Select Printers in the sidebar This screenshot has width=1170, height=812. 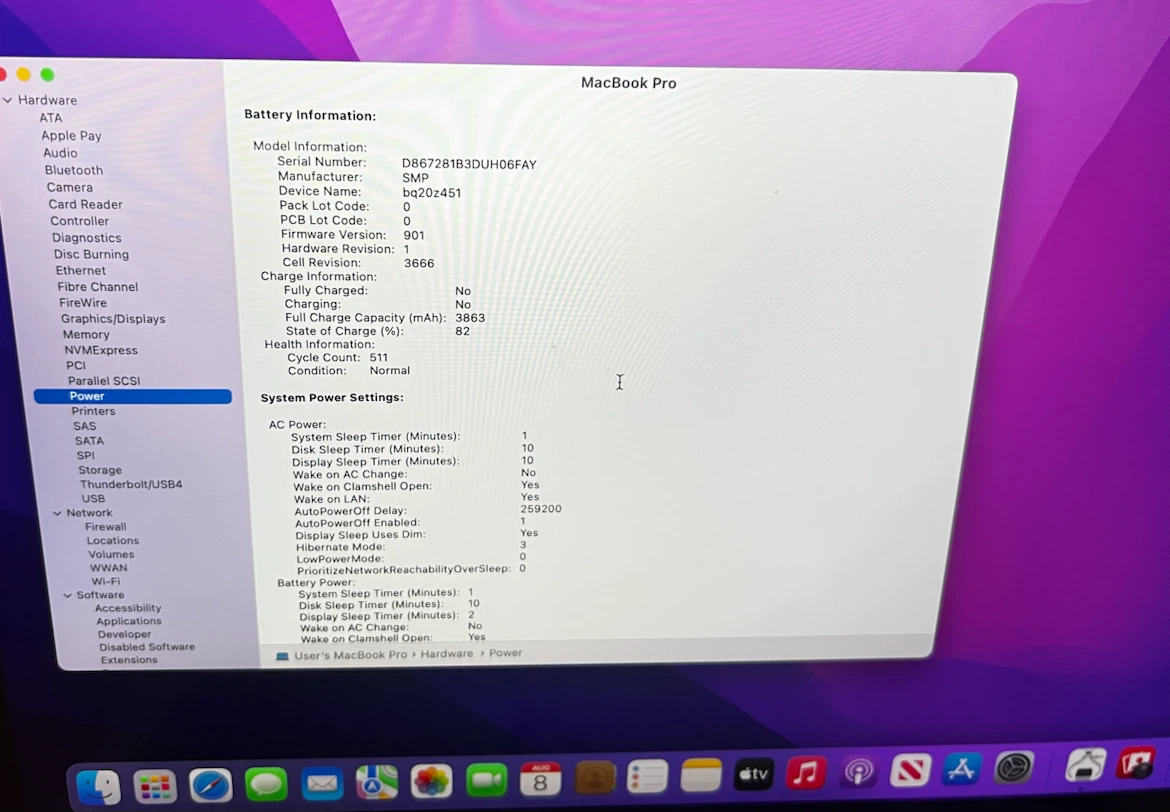click(x=93, y=411)
